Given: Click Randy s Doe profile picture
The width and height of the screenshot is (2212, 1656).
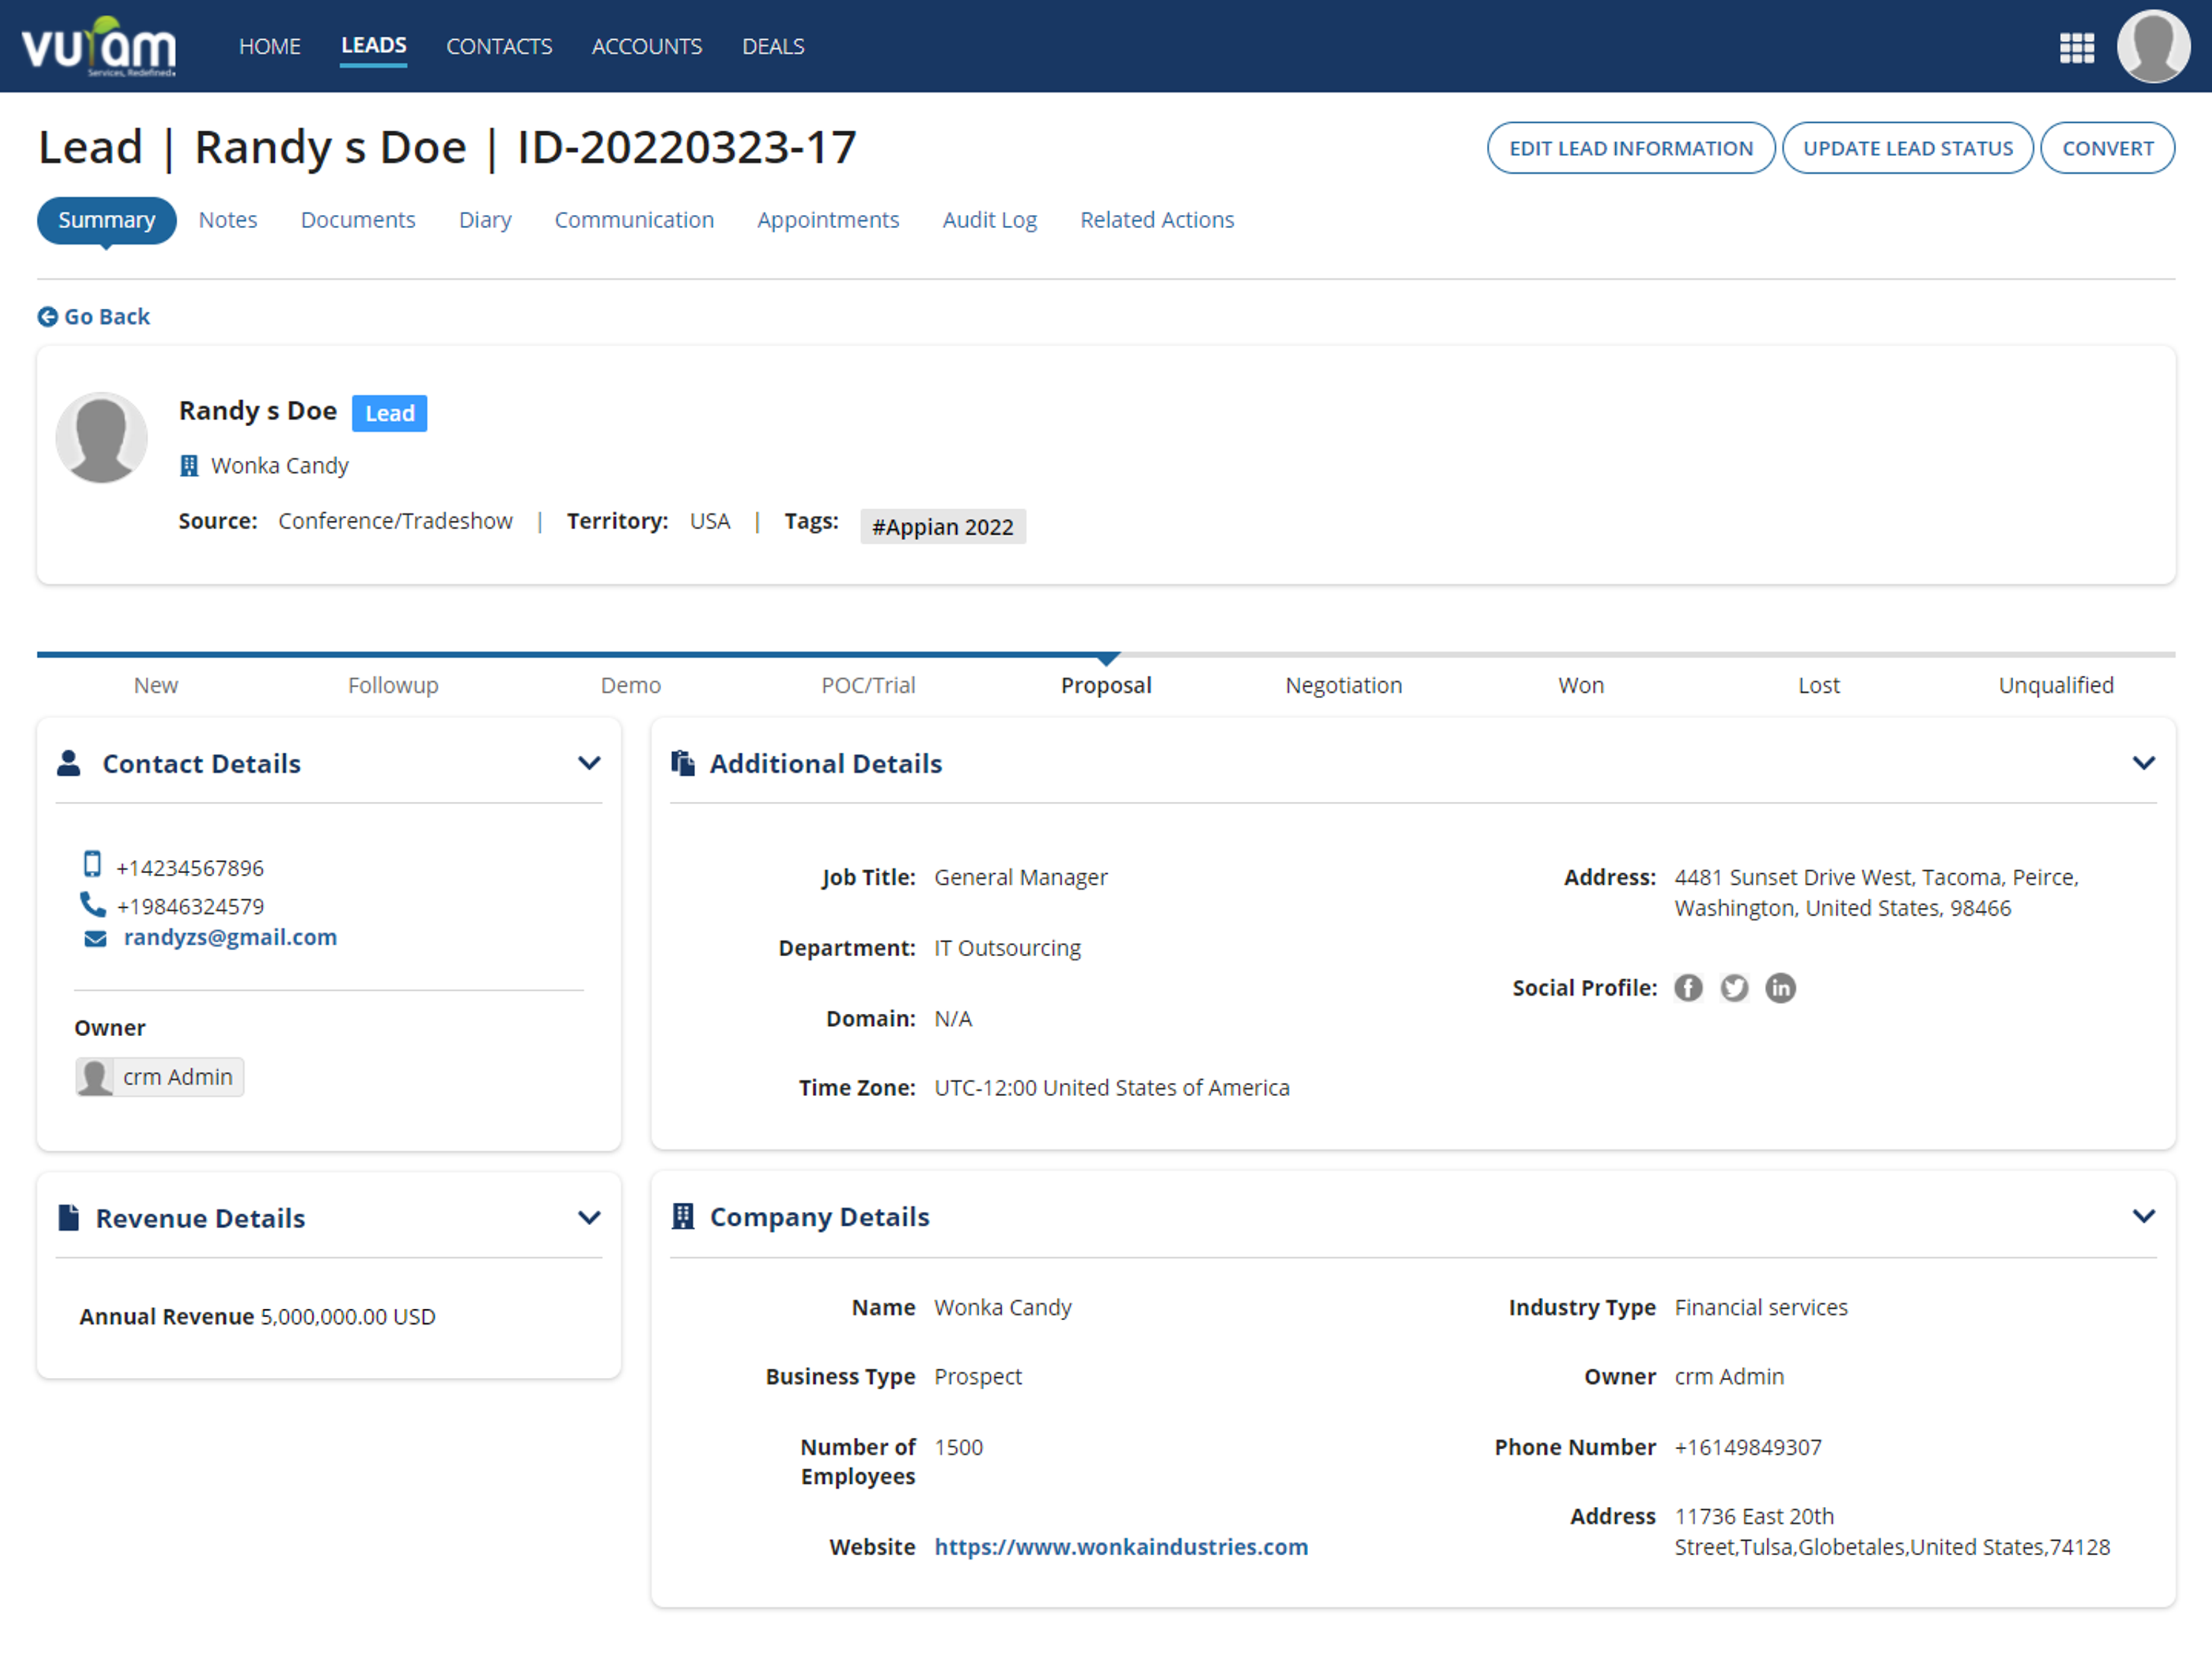Looking at the screenshot, I should (101, 438).
